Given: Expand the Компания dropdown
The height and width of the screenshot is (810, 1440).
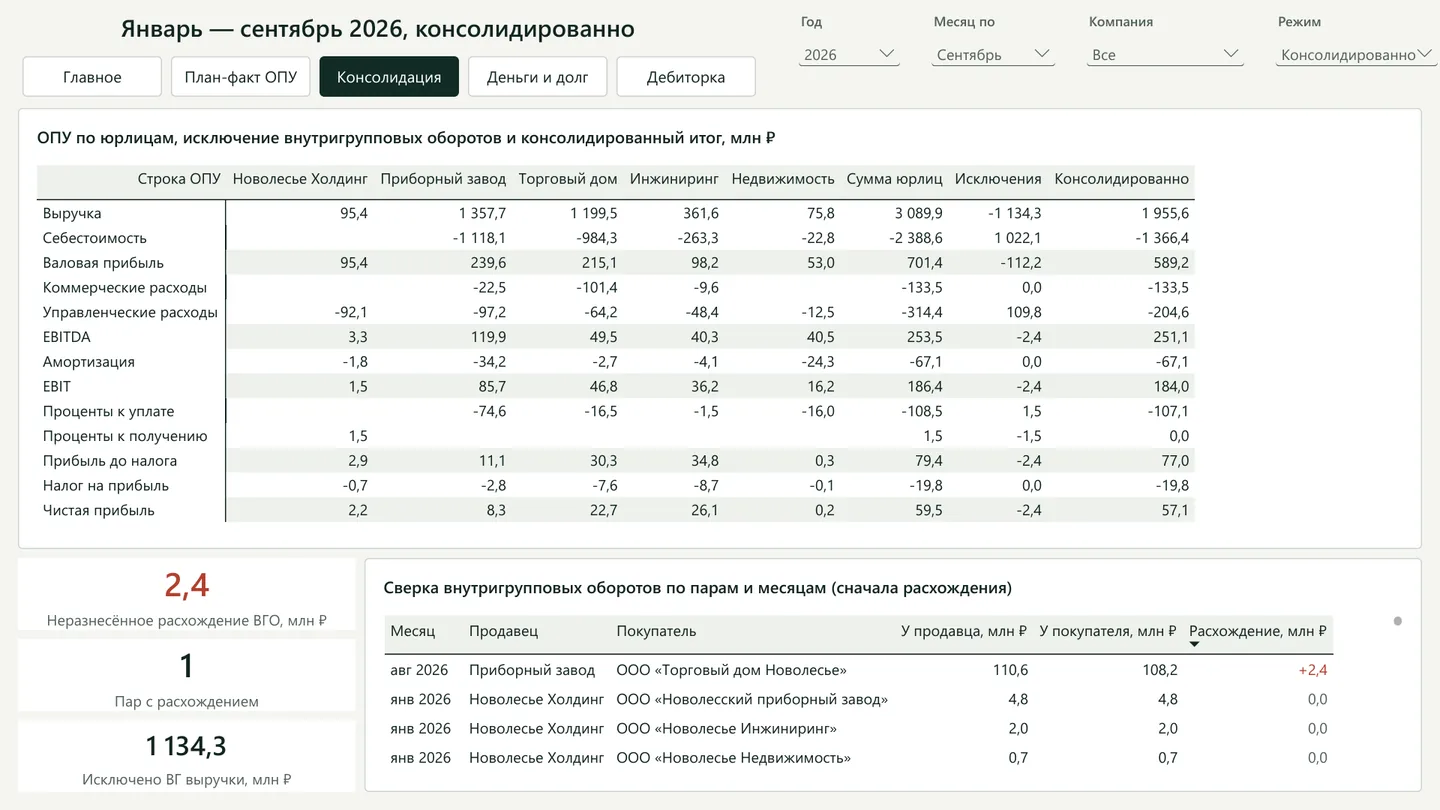Looking at the screenshot, I should point(1166,55).
